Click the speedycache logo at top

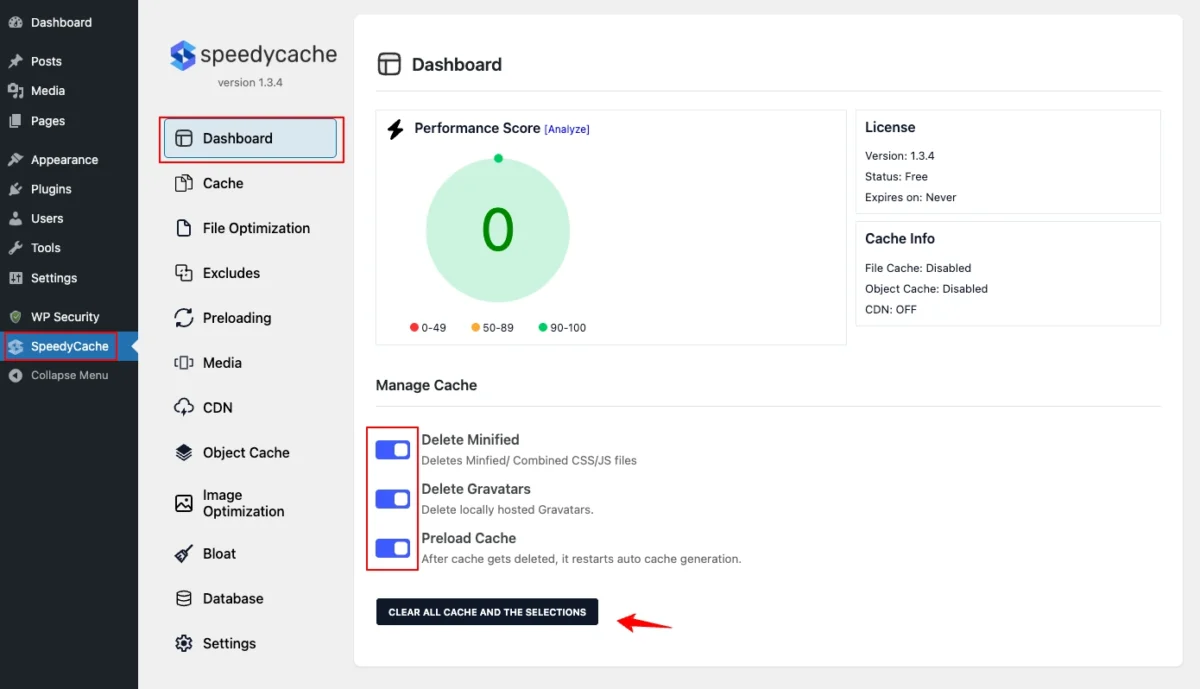[253, 55]
